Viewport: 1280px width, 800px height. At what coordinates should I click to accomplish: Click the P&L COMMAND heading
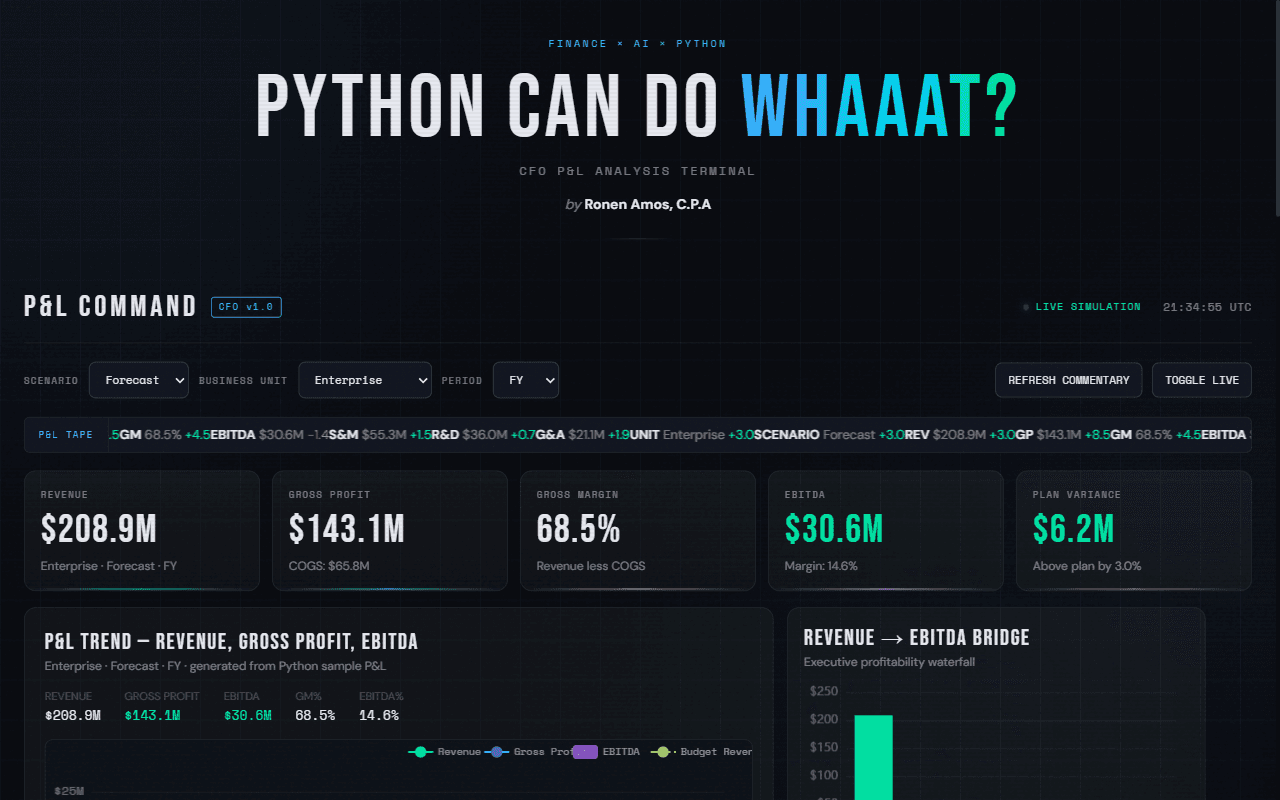coord(111,306)
